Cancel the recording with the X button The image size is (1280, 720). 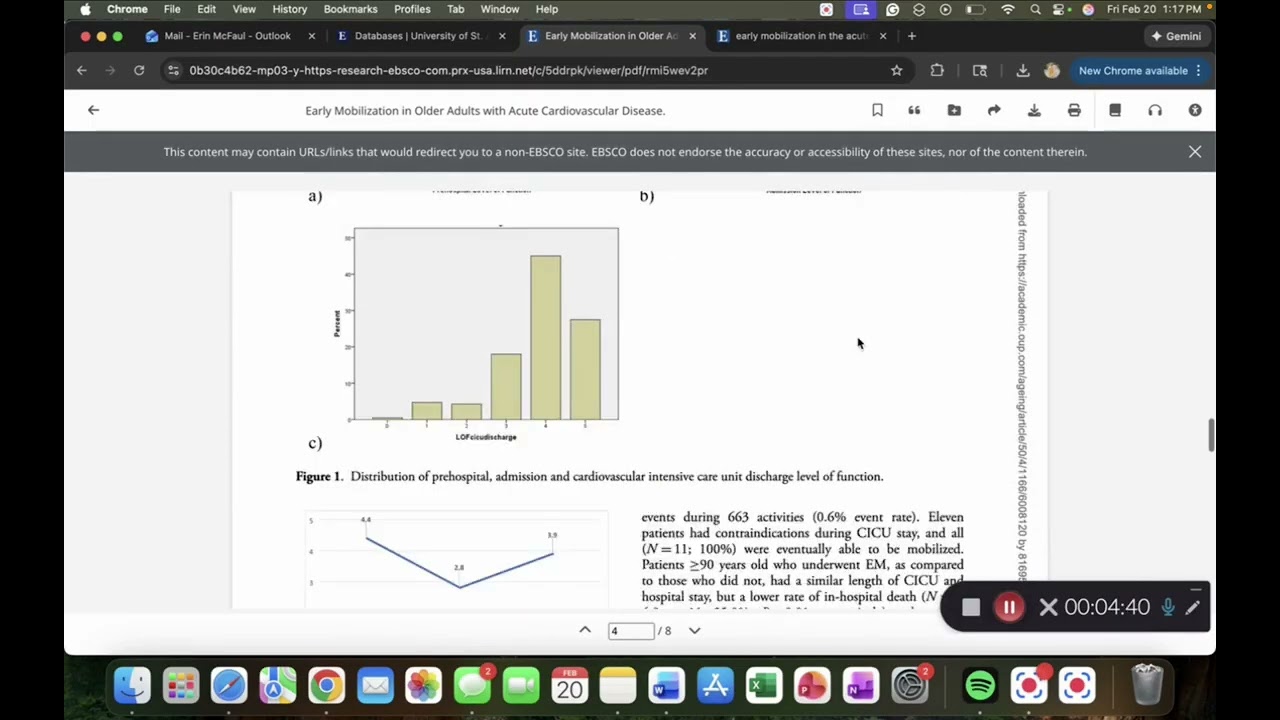click(x=1048, y=607)
